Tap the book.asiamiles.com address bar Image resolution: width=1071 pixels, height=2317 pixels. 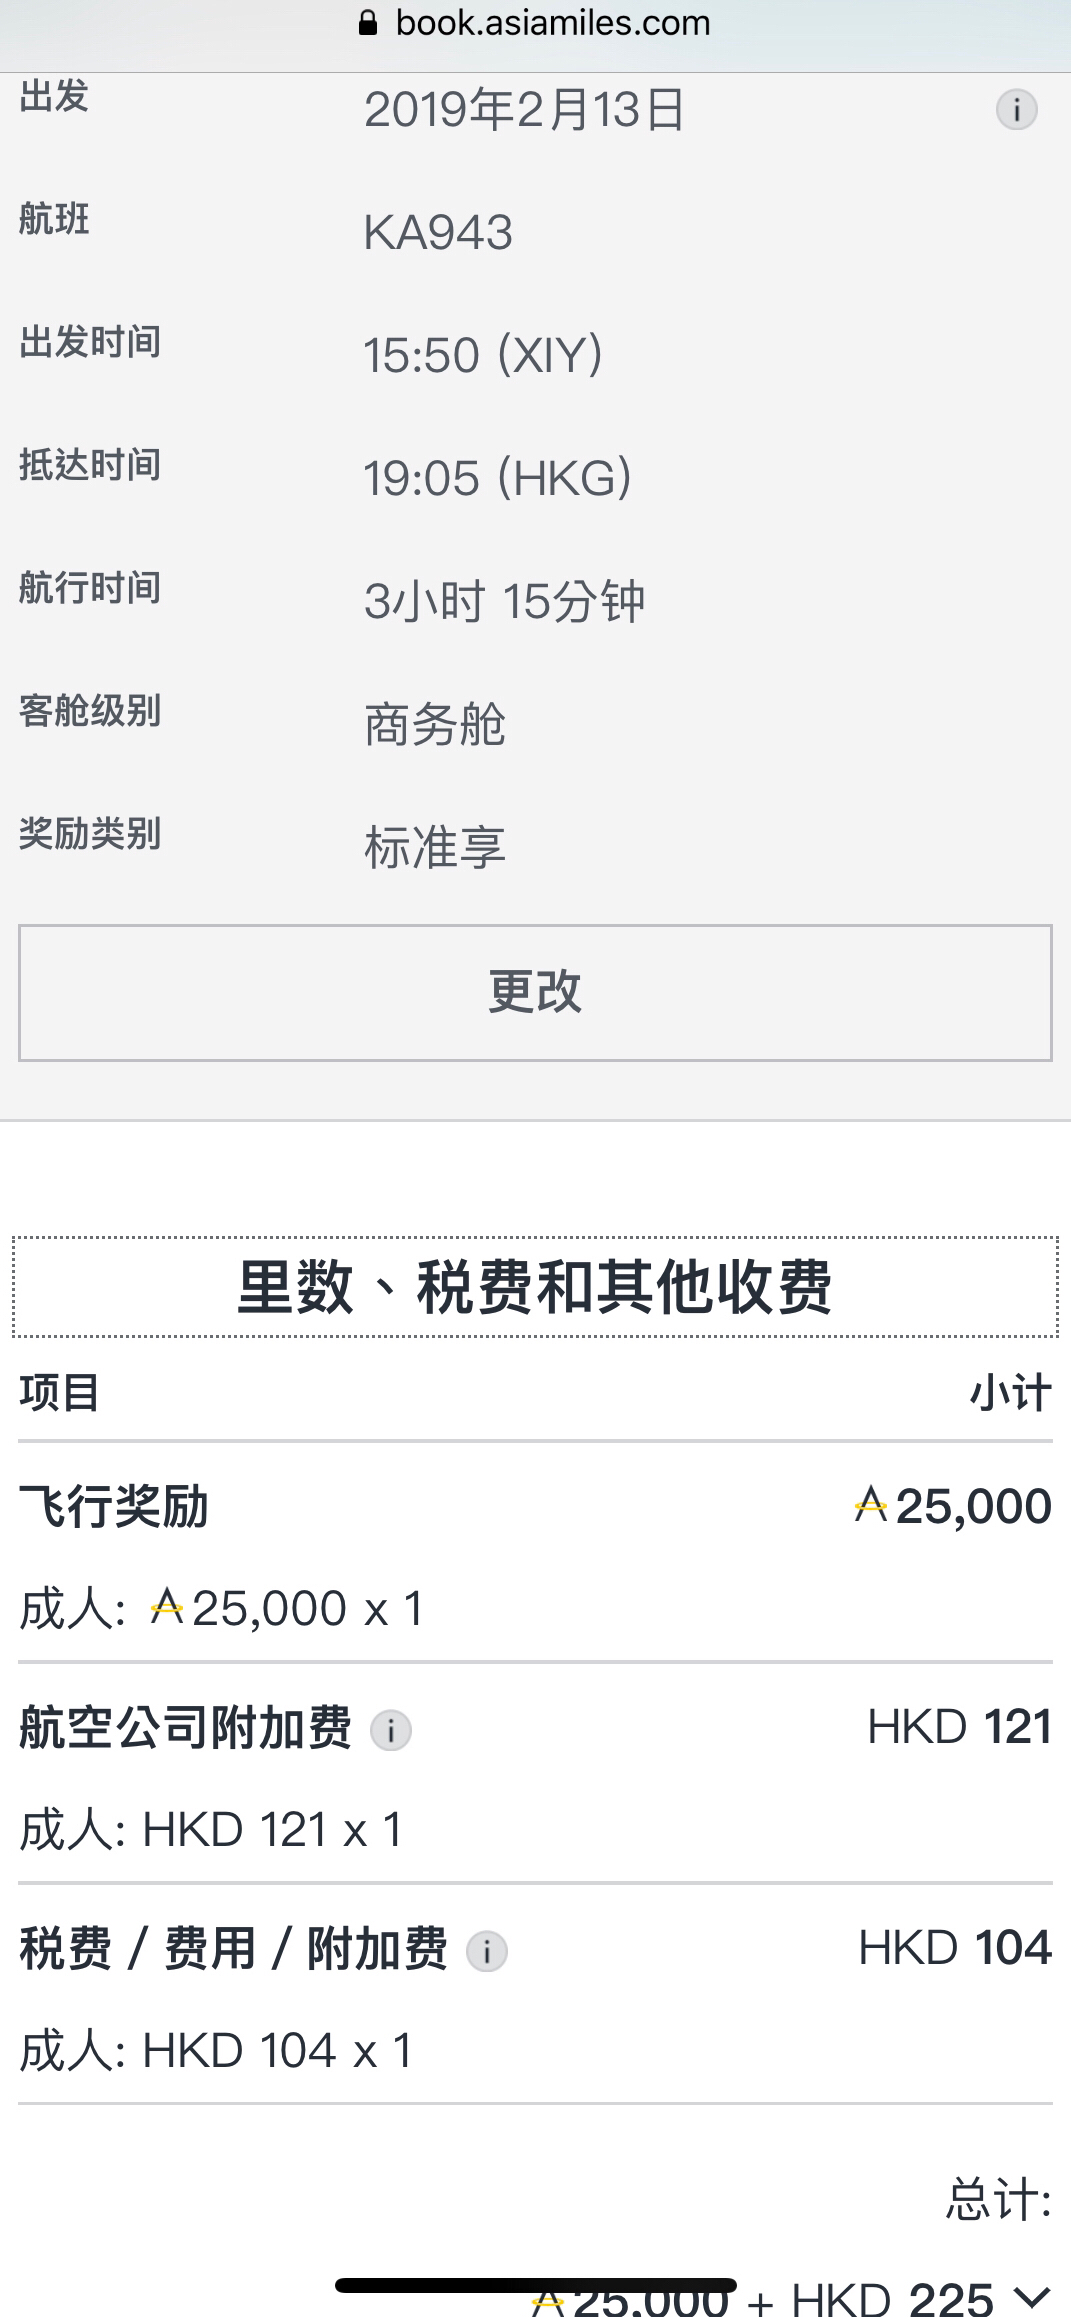(535, 23)
